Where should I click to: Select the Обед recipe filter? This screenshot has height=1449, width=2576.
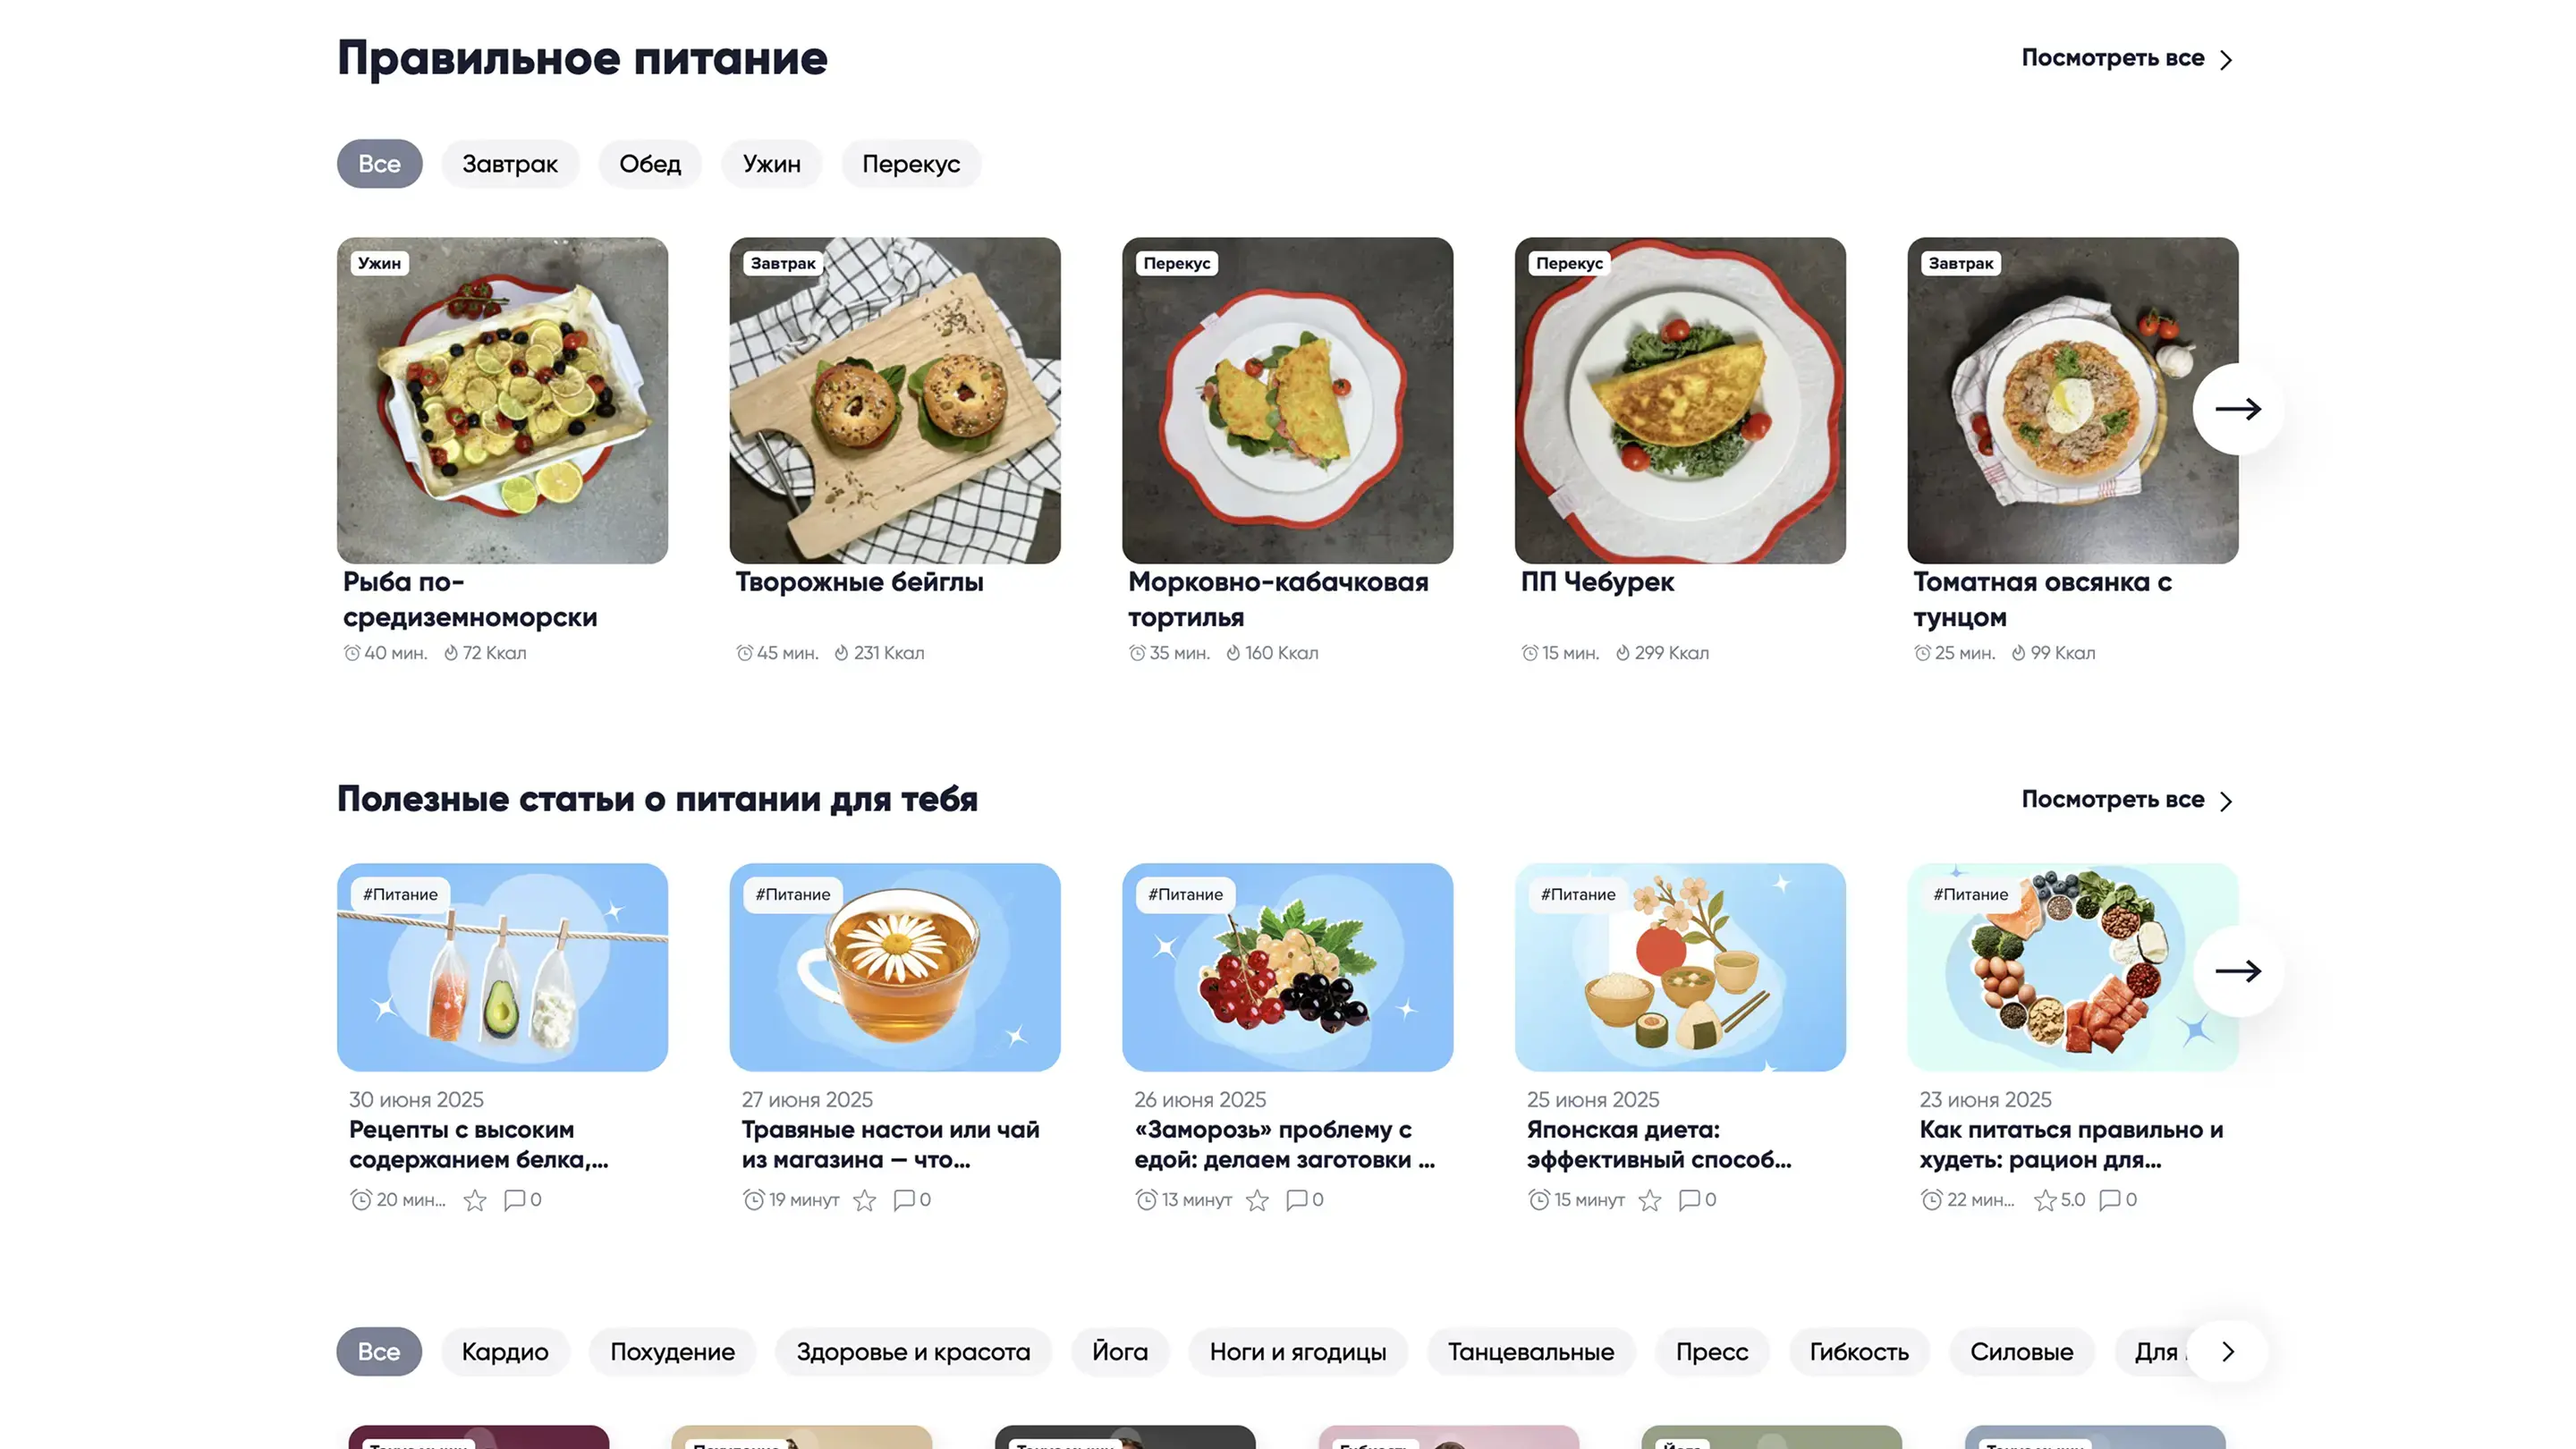tap(650, 164)
